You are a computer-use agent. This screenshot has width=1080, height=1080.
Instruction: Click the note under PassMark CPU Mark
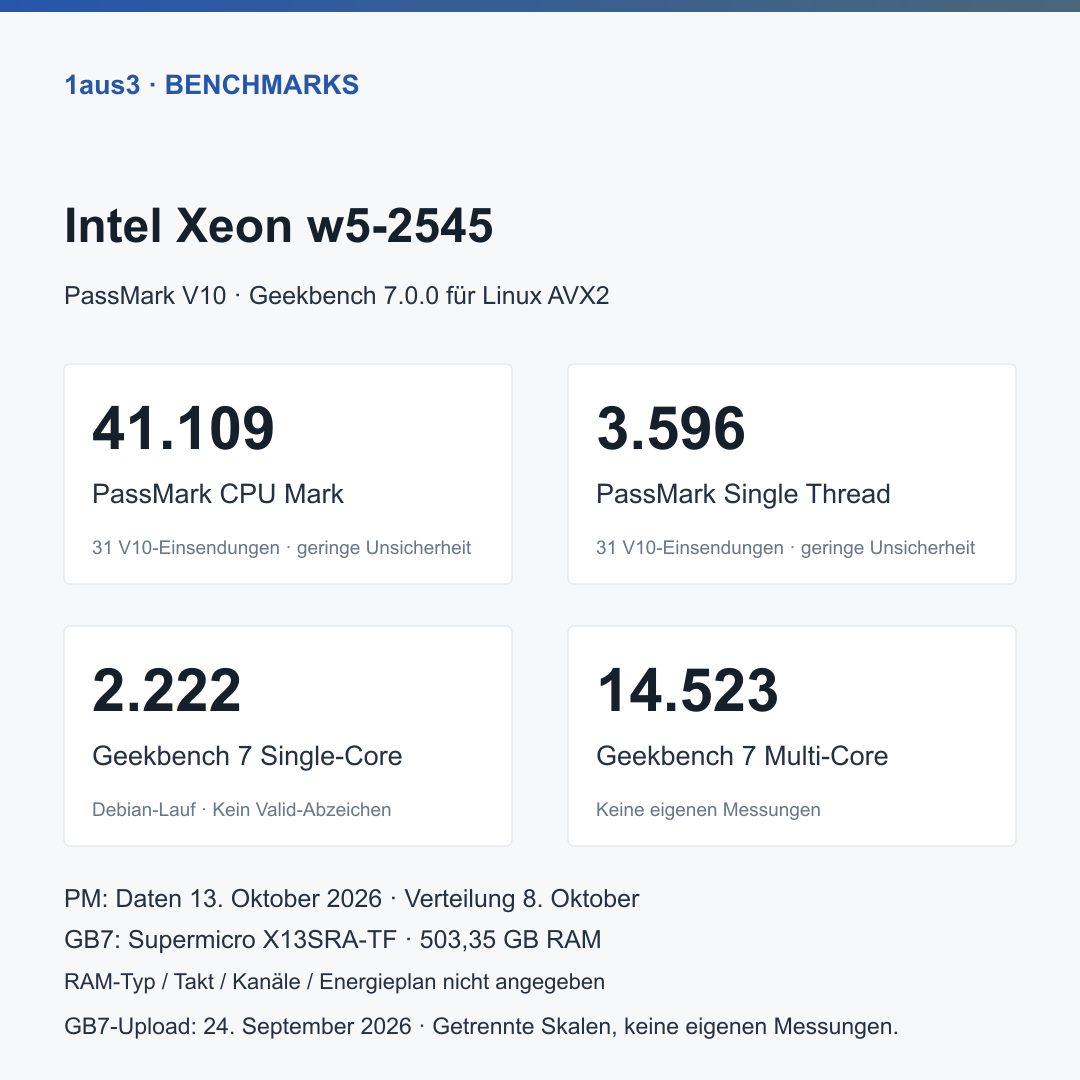[x=281, y=548]
